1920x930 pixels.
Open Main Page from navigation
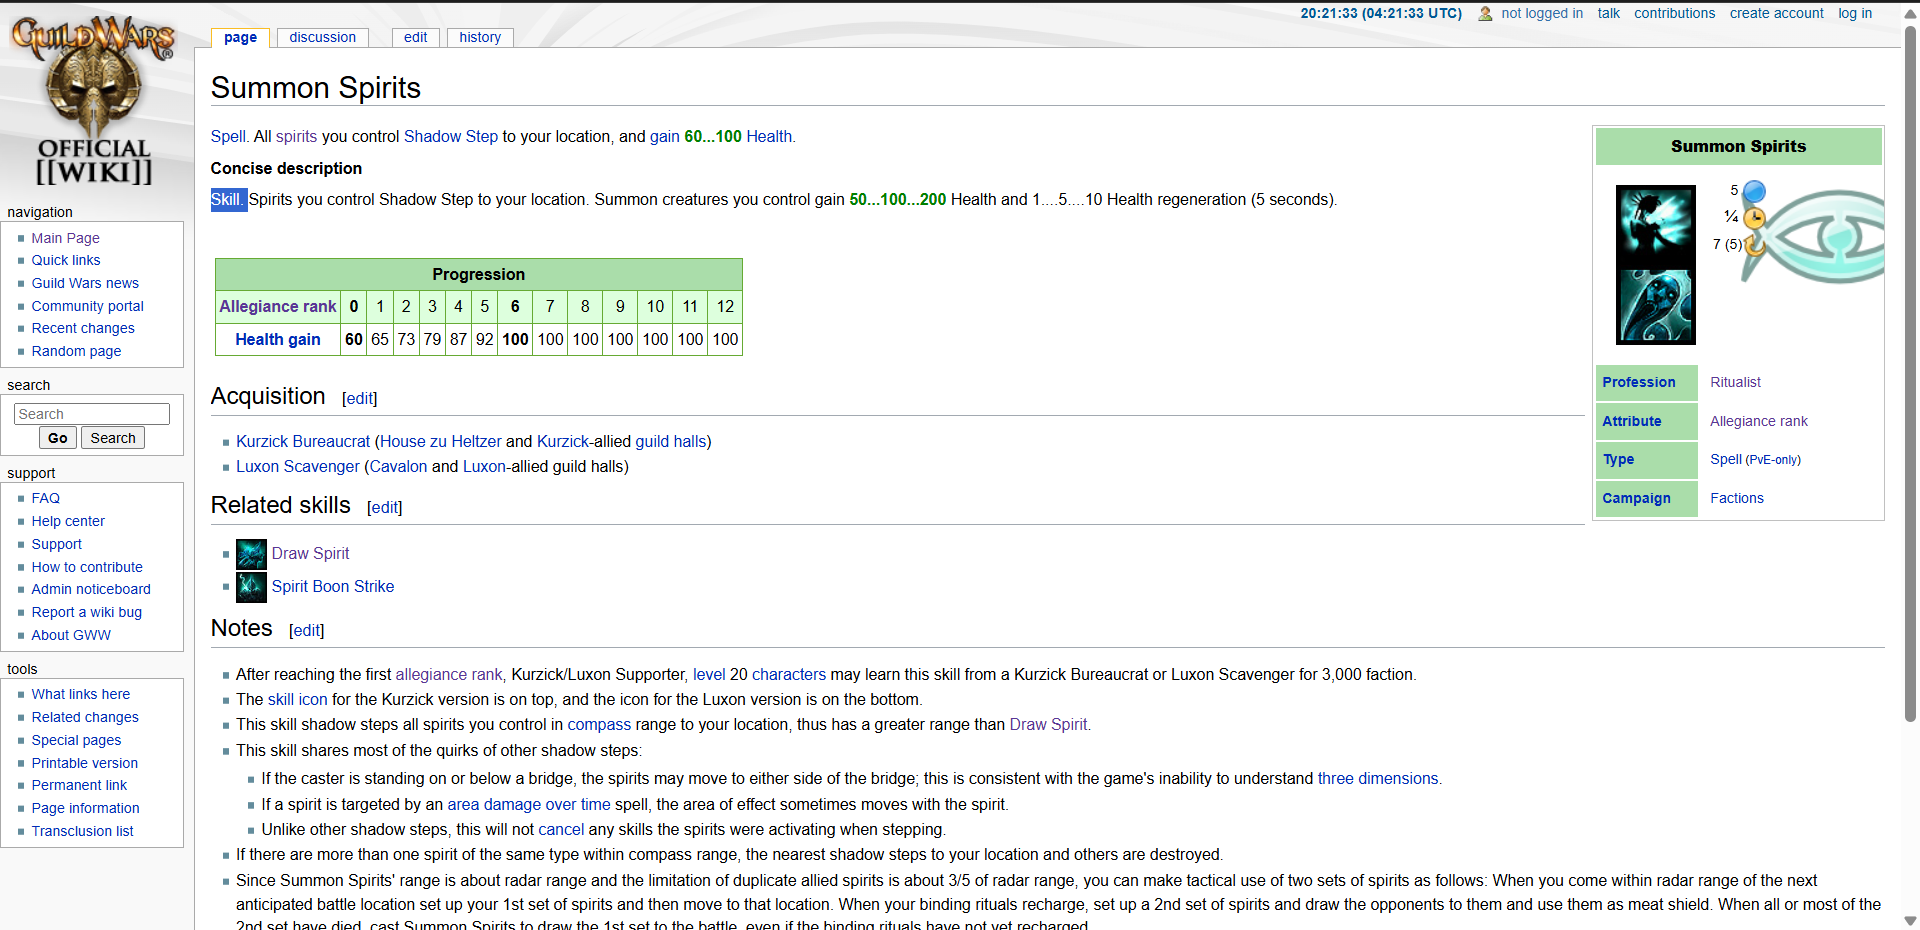(x=65, y=238)
